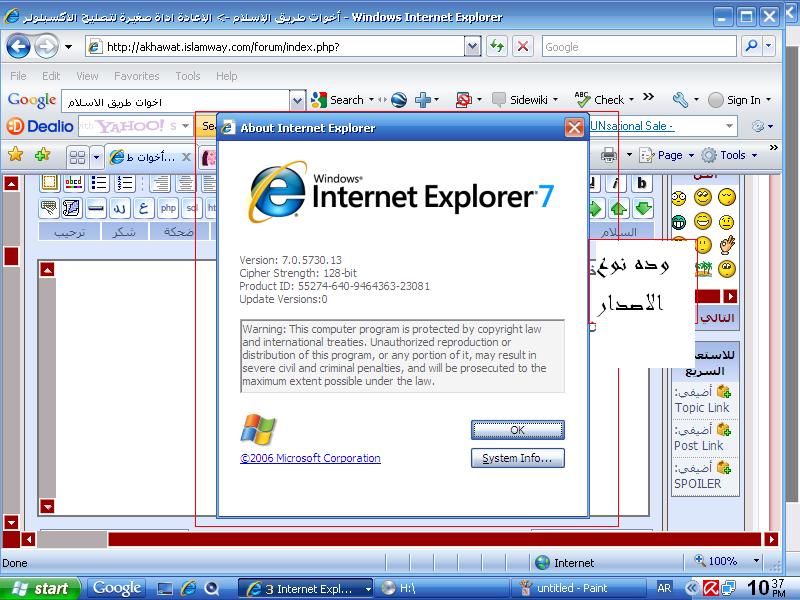This screenshot has height=600, width=800.
Task: Click the text area scroll-down arrow
Action: click(x=47, y=506)
